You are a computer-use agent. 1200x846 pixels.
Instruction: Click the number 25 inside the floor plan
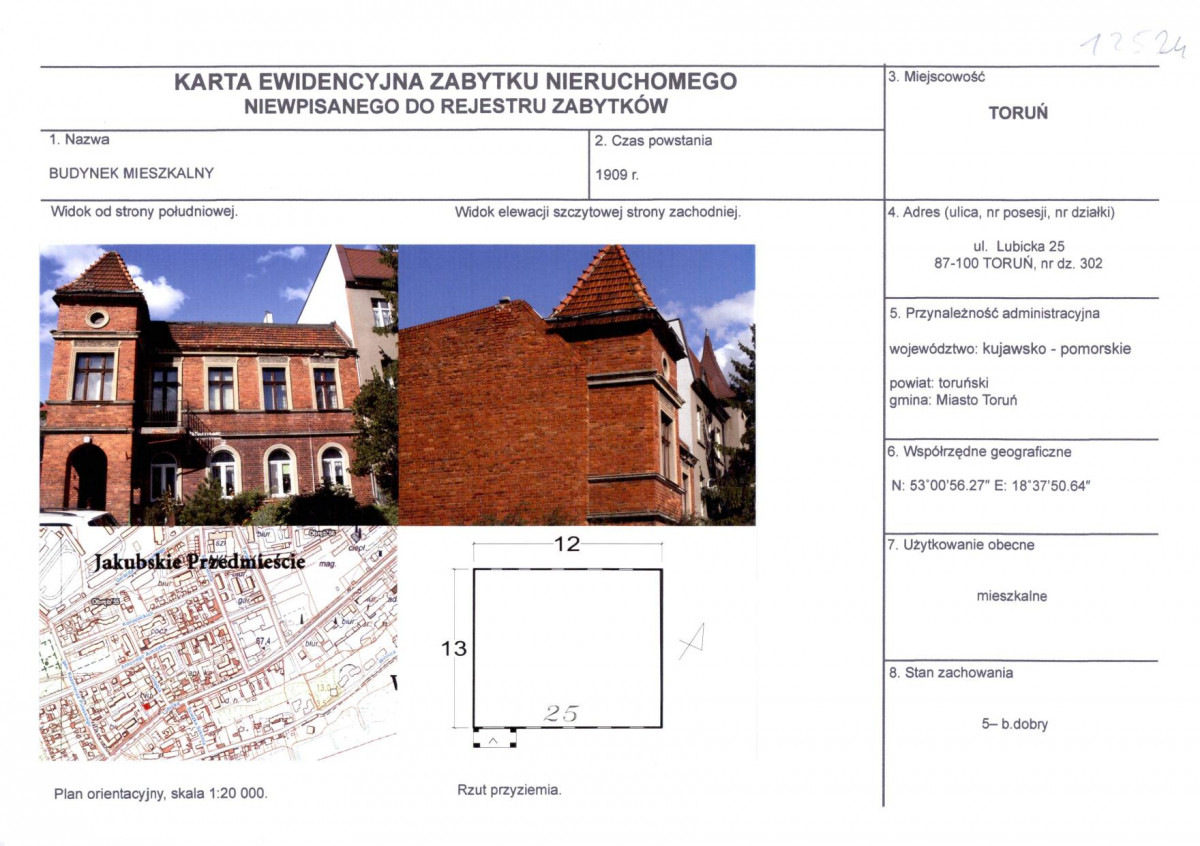(561, 713)
